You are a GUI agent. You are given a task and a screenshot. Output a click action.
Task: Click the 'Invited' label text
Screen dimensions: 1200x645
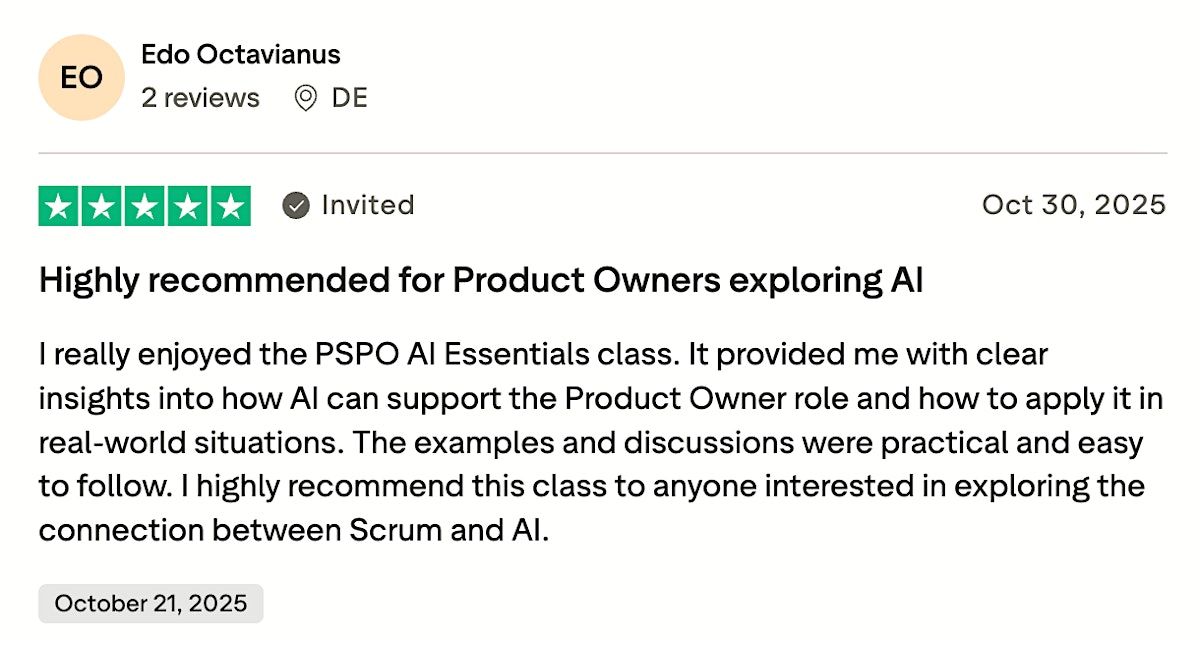pyautogui.click(x=367, y=205)
